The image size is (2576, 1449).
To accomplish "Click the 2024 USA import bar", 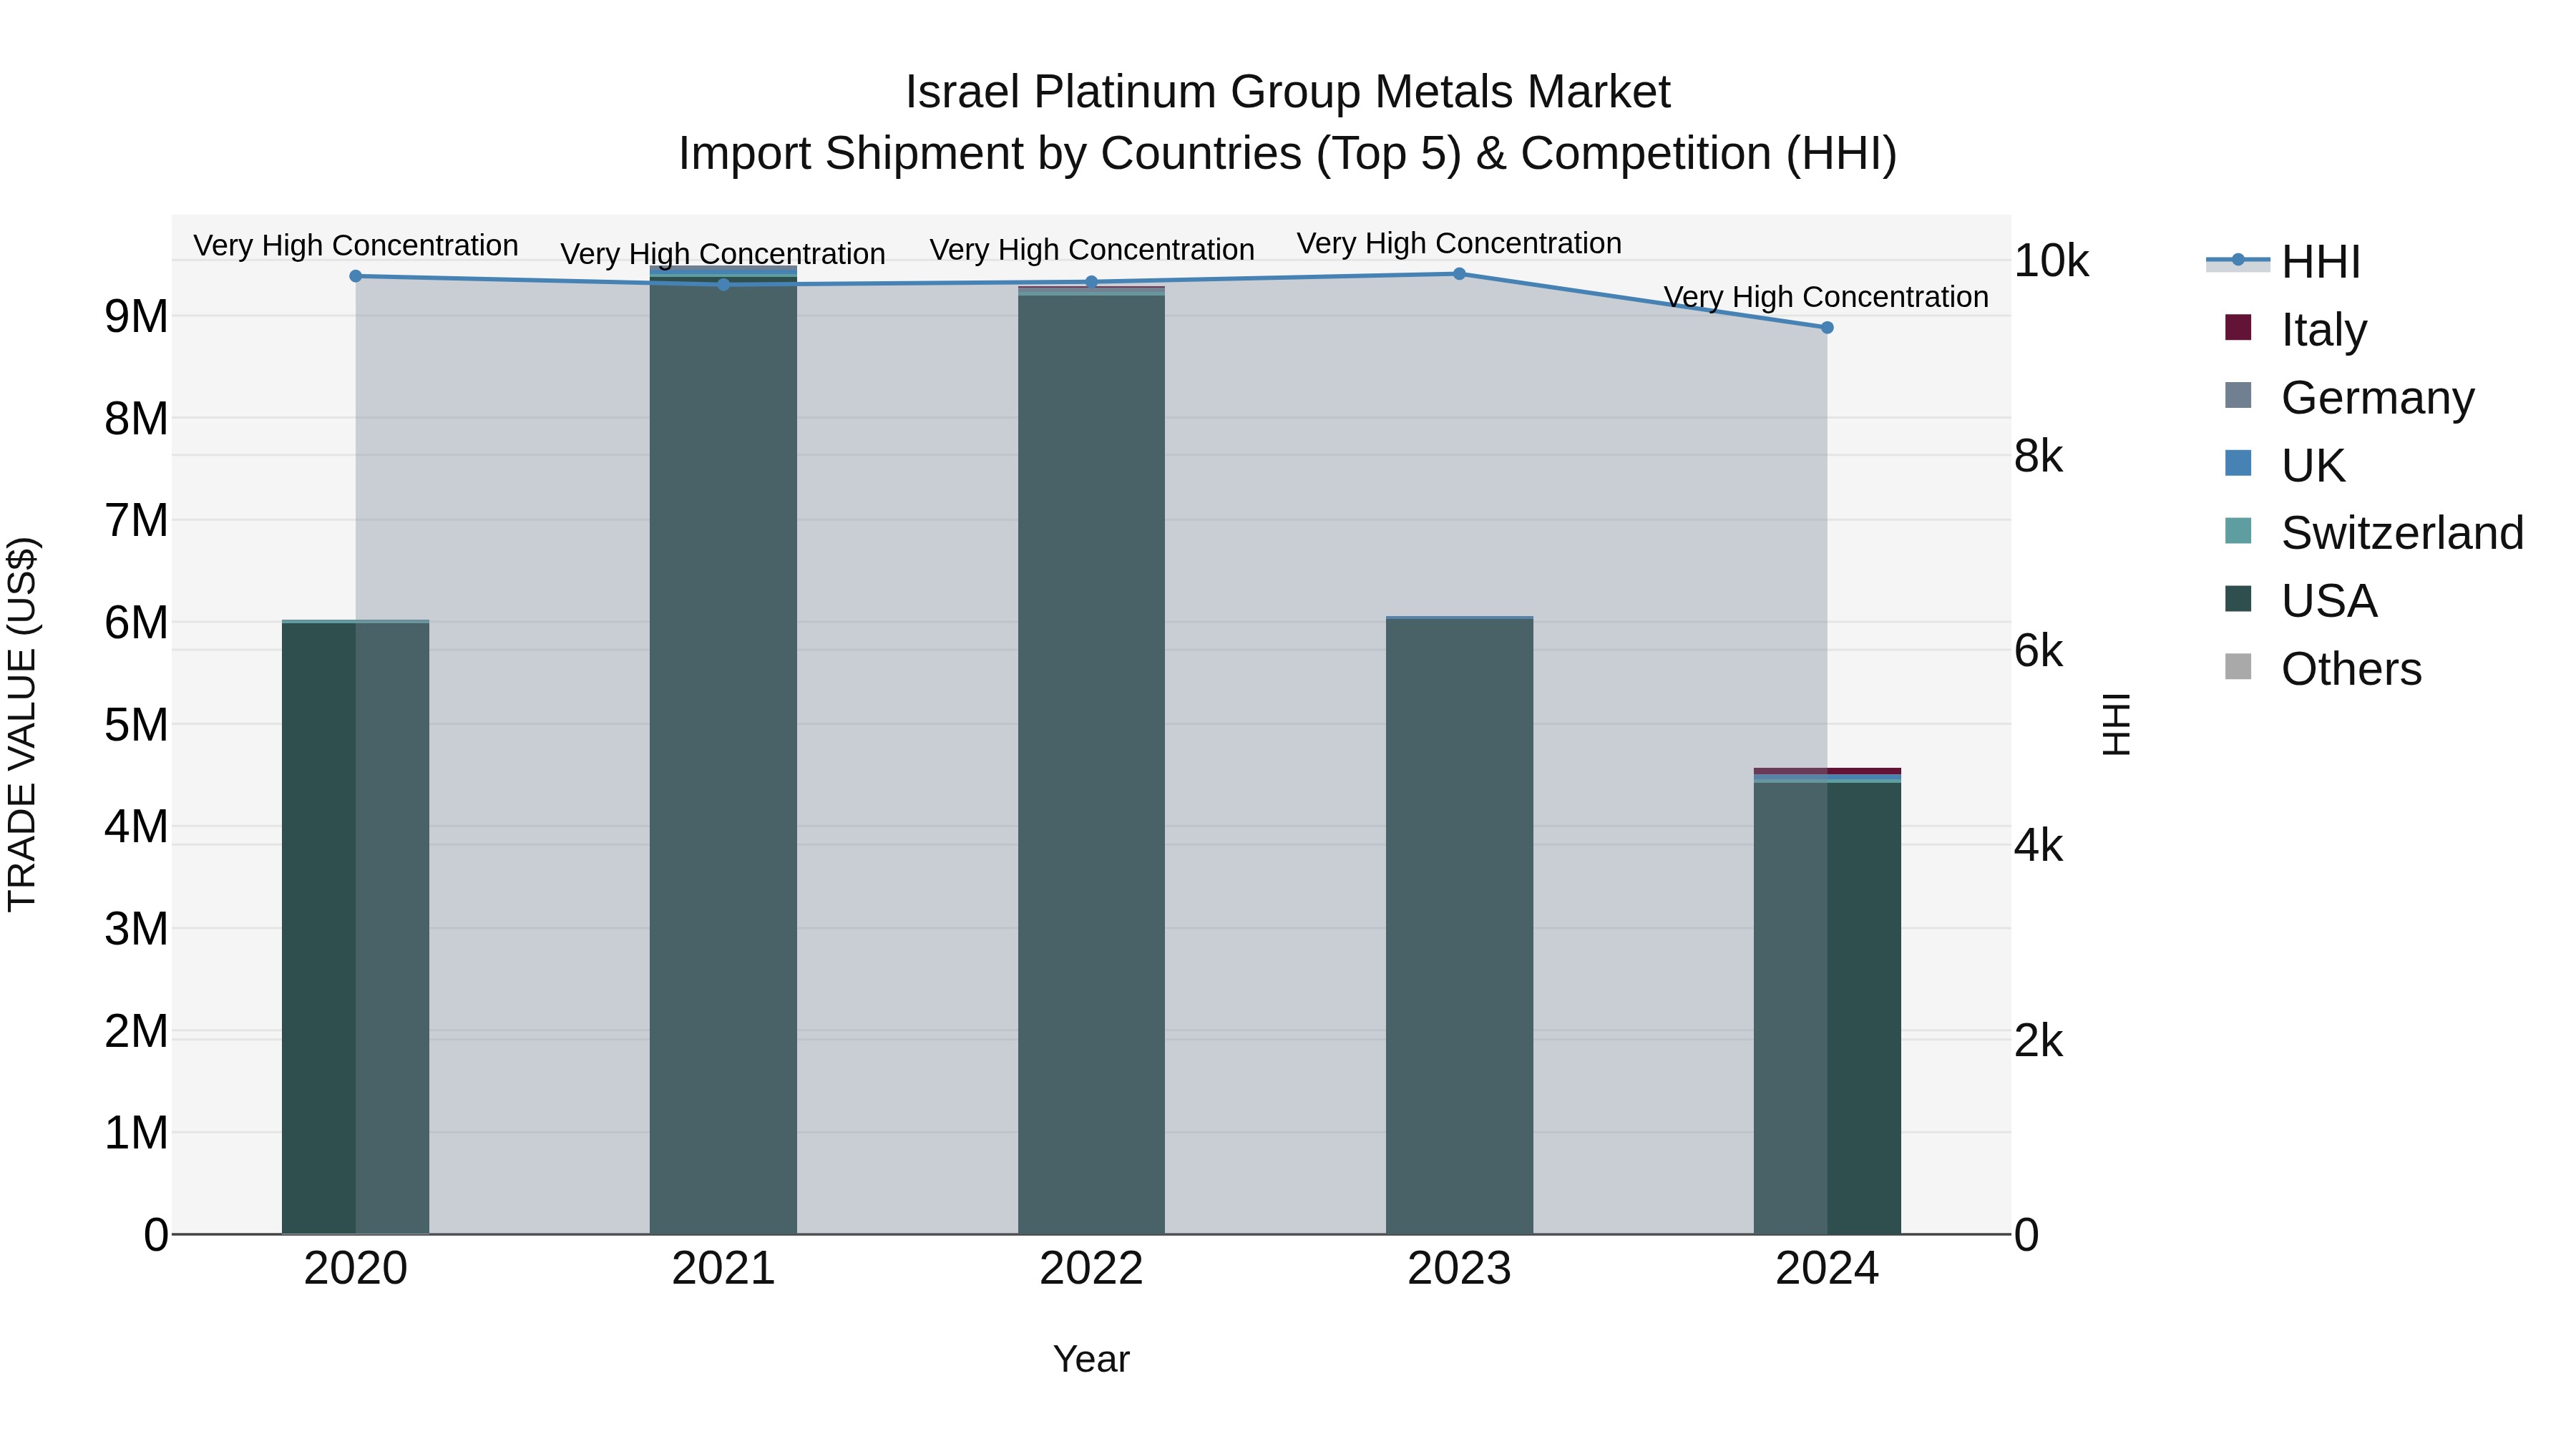I will [1827, 1008].
